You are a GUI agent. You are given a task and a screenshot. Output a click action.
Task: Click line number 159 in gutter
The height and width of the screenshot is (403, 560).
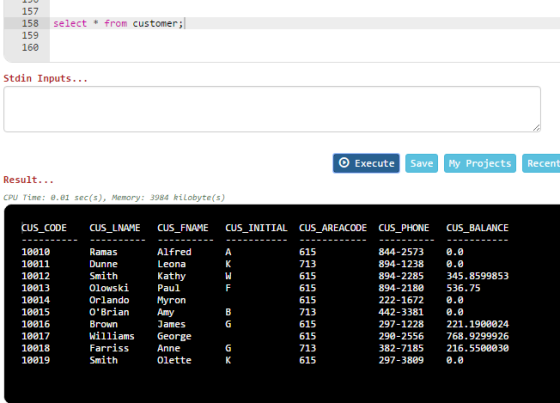[x=30, y=35]
